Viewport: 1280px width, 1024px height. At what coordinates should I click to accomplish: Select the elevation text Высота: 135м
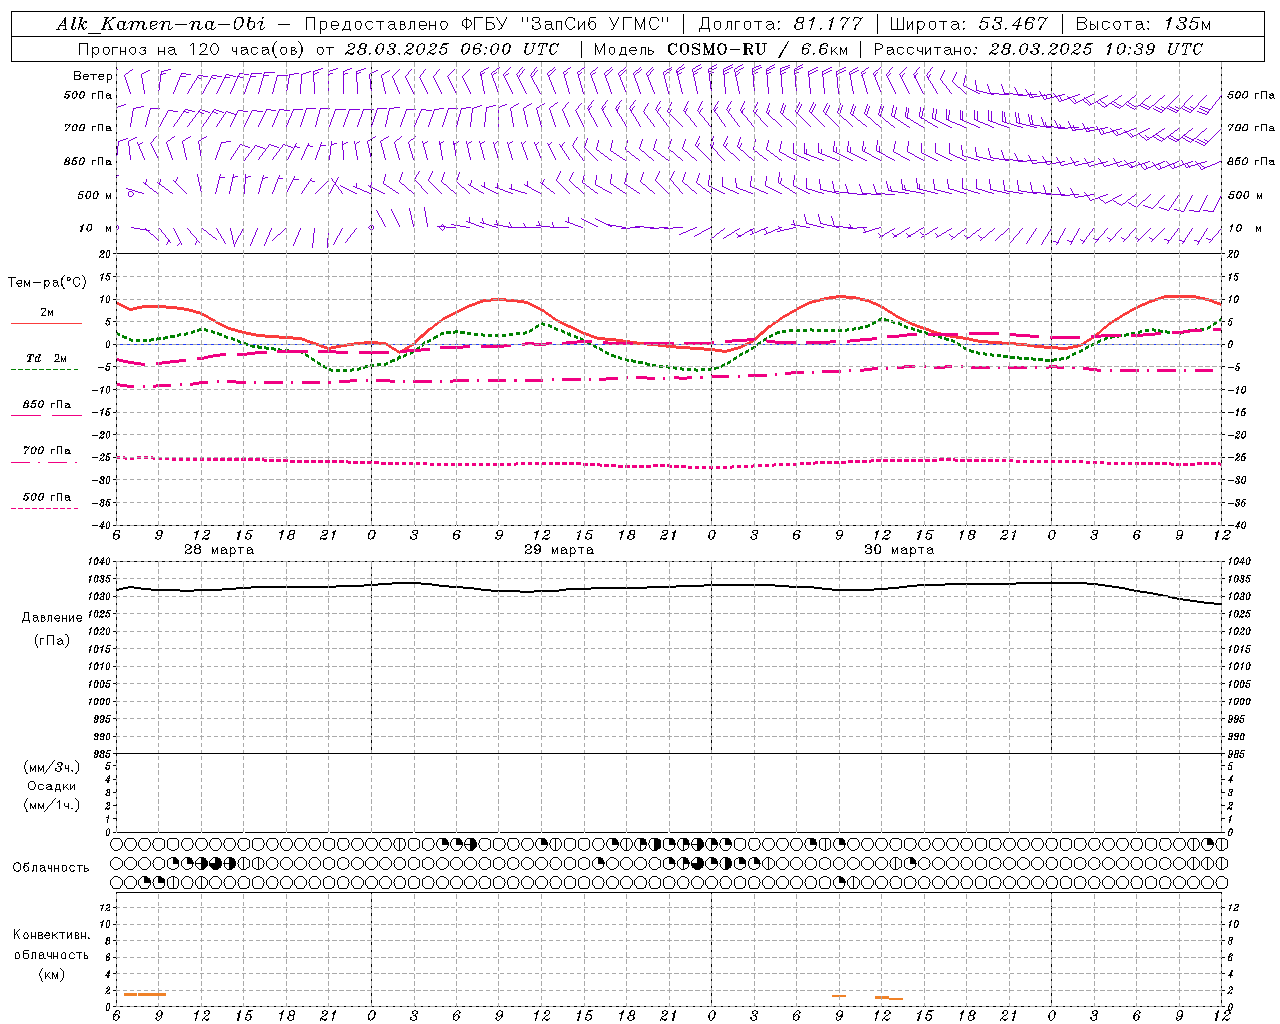coord(1143,24)
